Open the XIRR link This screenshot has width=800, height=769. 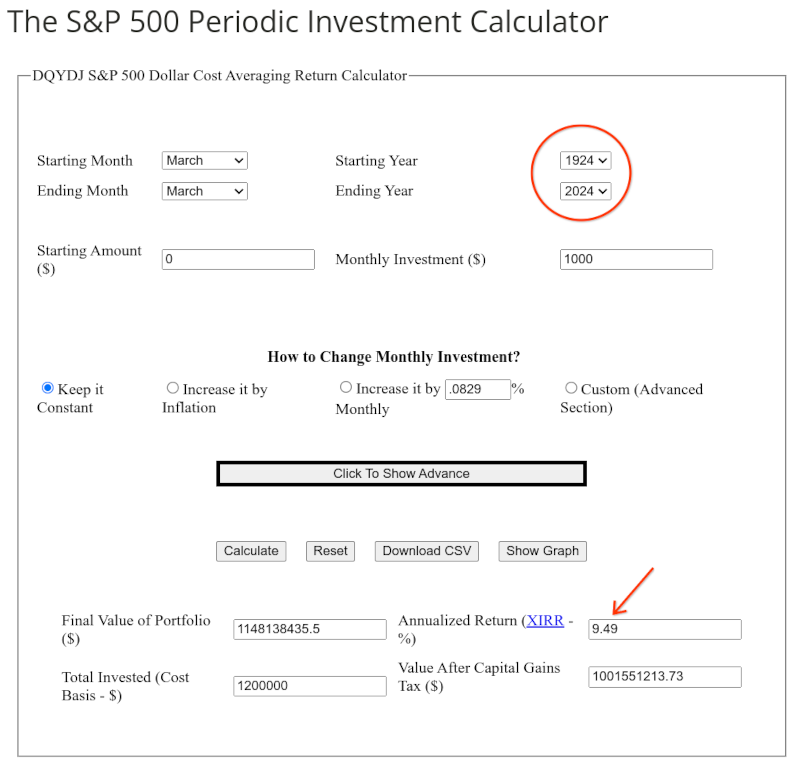coord(545,621)
